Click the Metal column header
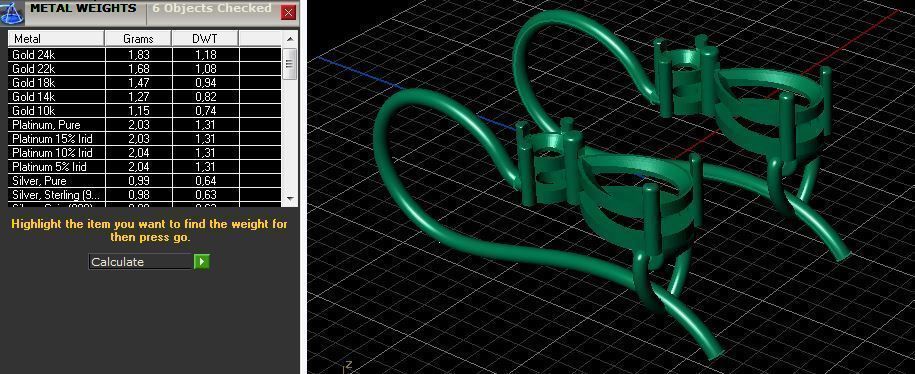Screen dimensions: 915x374 (x=57, y=39)
